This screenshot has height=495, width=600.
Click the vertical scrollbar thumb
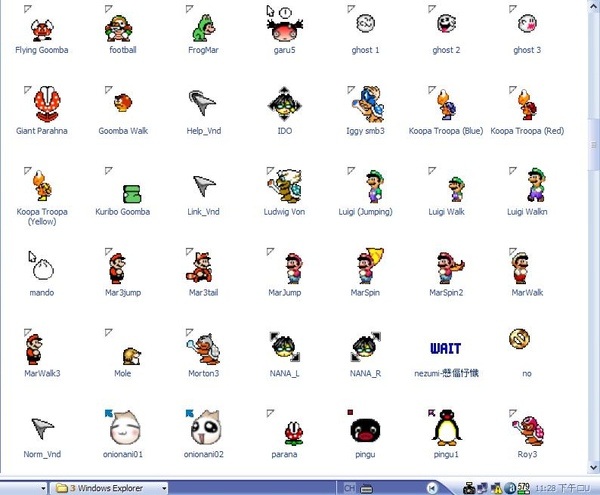[594, 145]
